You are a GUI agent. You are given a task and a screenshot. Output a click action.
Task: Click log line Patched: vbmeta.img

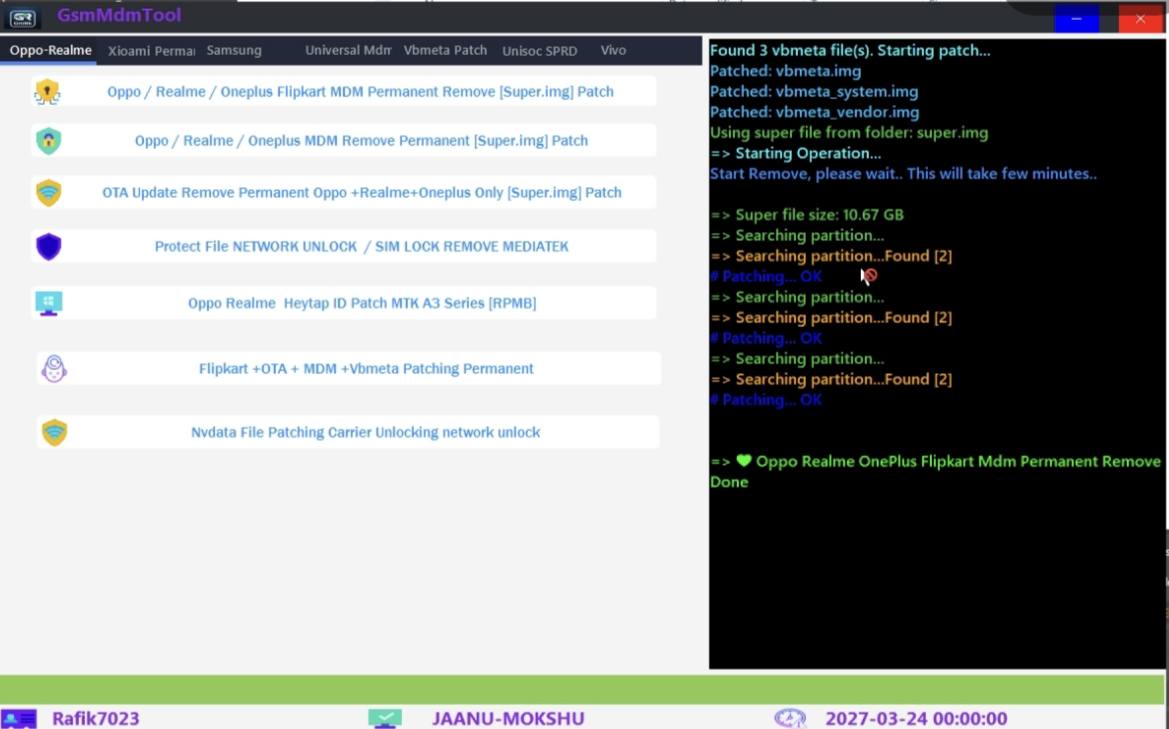[x=785, y=72]
